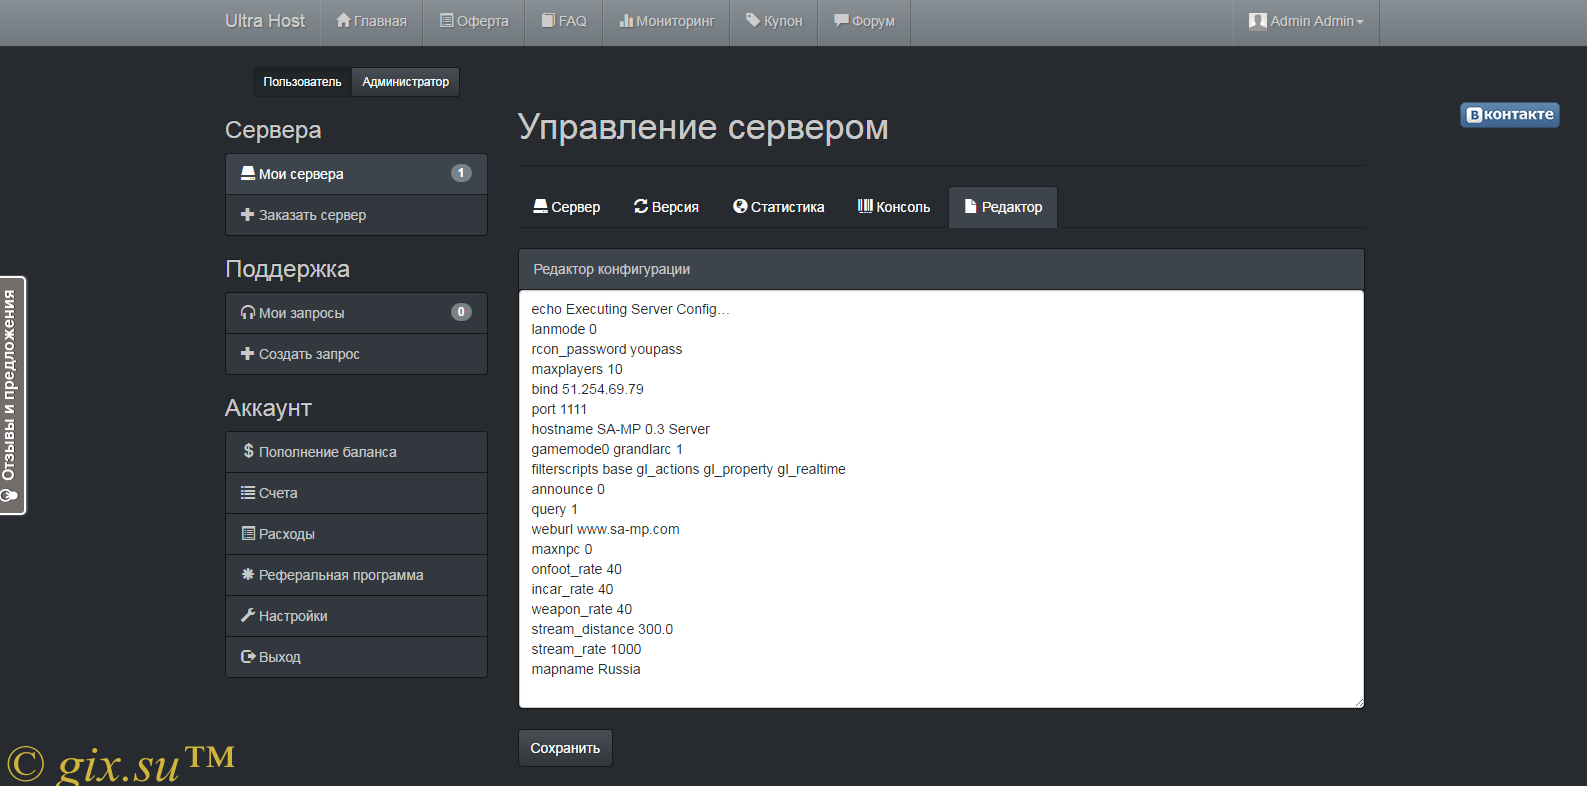Image resolution: width=1587 pixels, height=786 pixels.
Task: Open Счета in the sidebar
Action: click(356, 493)
